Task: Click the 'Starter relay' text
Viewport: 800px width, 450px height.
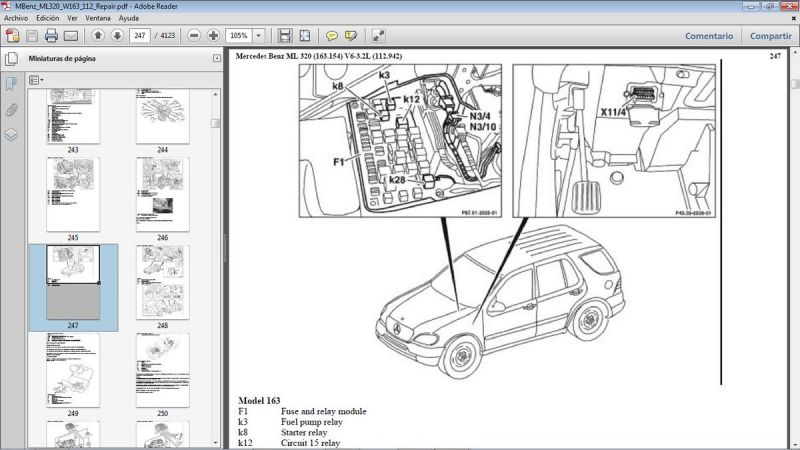Action: [304, 433]
